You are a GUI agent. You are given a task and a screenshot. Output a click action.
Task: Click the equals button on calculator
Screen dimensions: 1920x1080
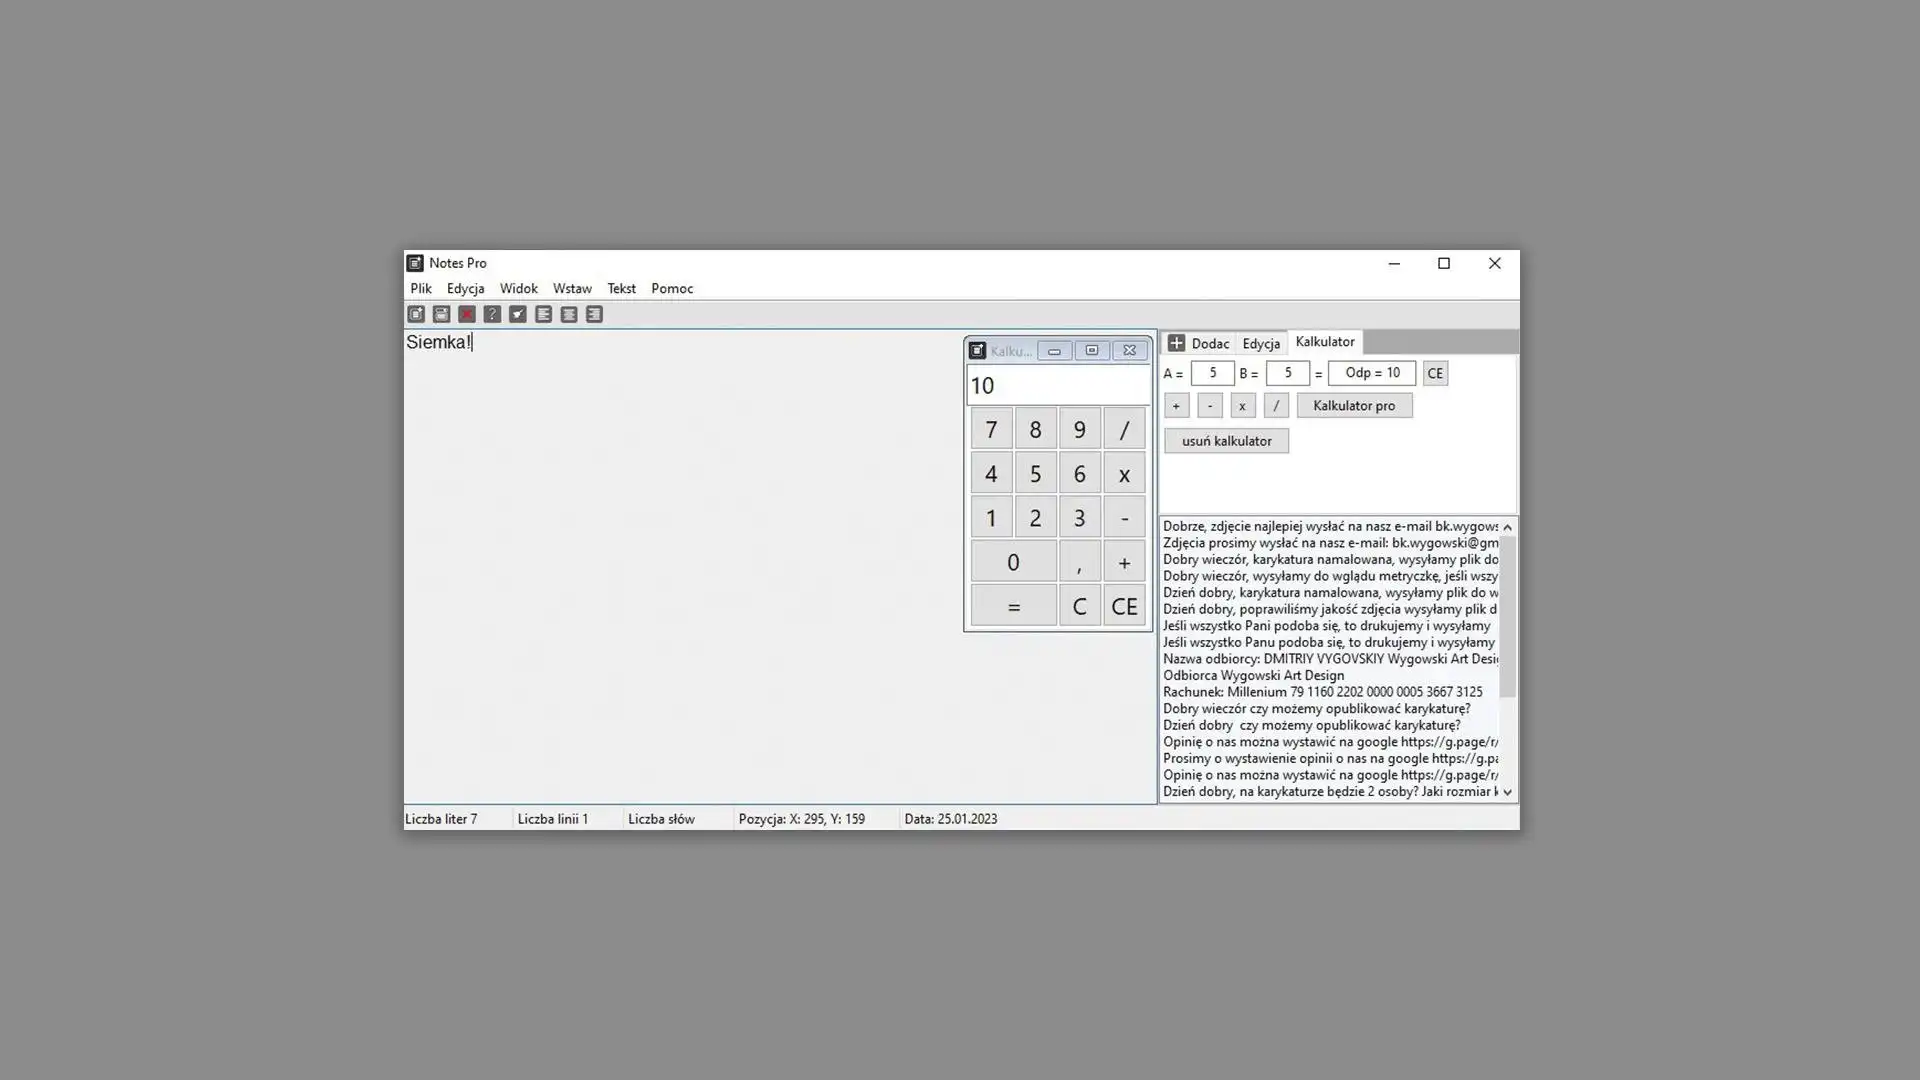click(1013, 605)
